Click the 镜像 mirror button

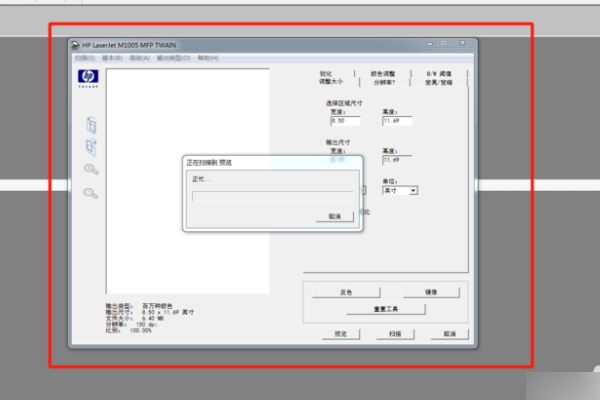(x=431, y=292)
